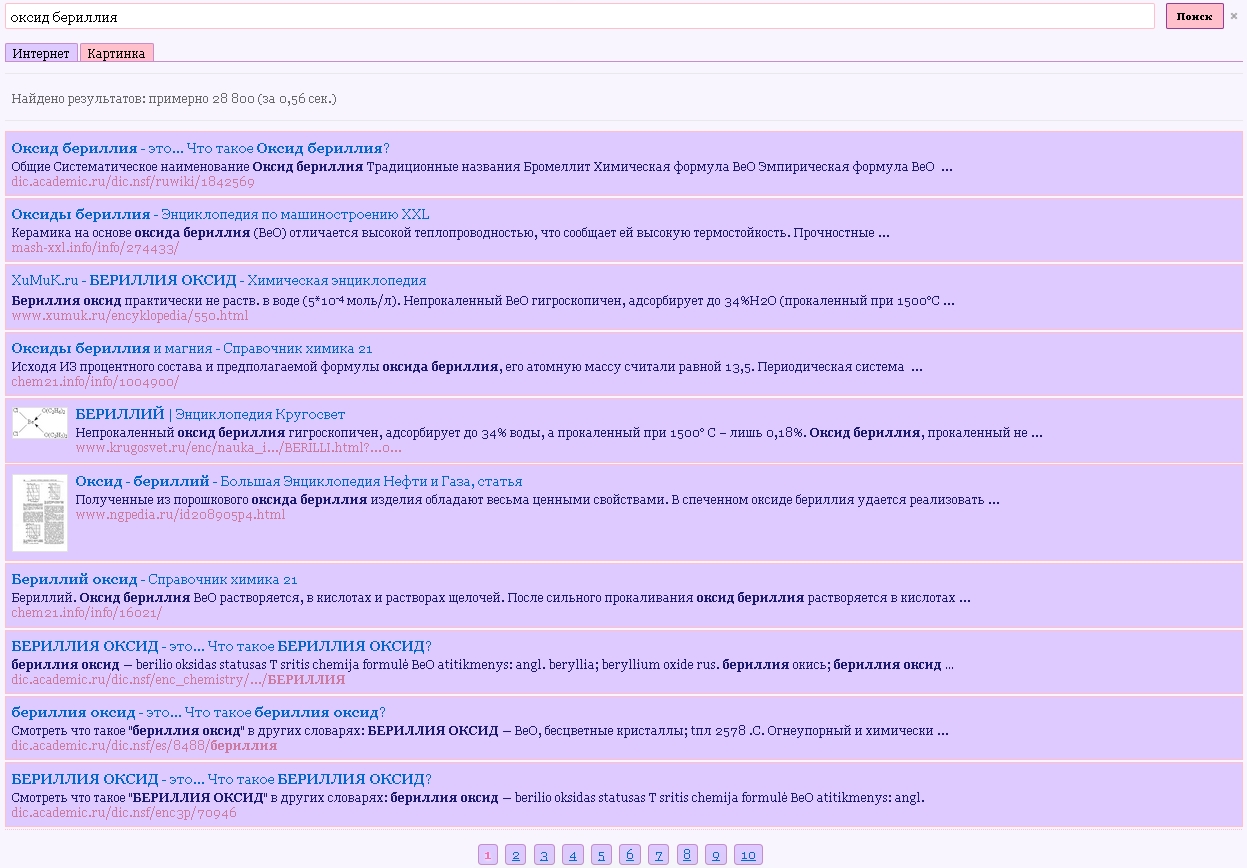Click the search input field
Image resolution: width=1247 pixels, height=868 pixels.
[580, 16]
